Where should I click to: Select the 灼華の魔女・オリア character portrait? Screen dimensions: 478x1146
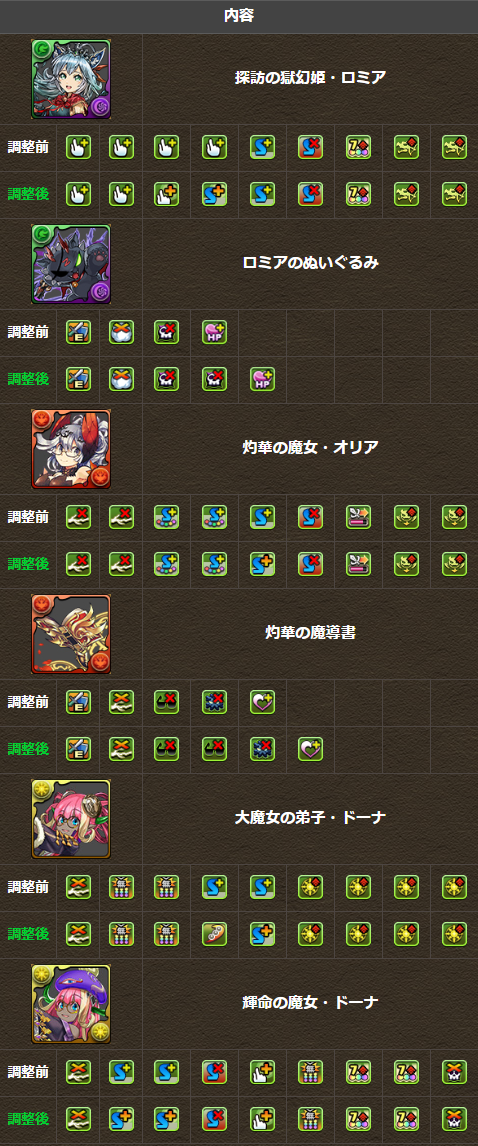click(x=71, y=449)
